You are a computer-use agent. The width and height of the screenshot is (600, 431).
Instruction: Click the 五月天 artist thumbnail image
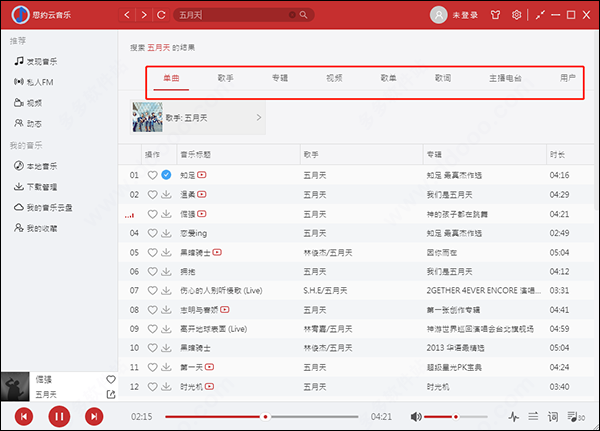(x=147, y=117)
